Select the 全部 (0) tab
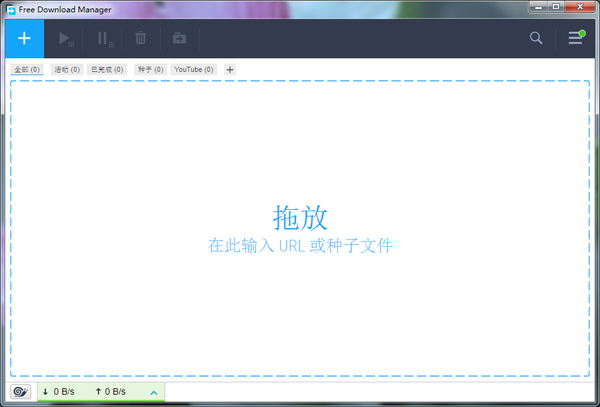The width and height of the screenshot is (600, 407). [x=27, y=69]
